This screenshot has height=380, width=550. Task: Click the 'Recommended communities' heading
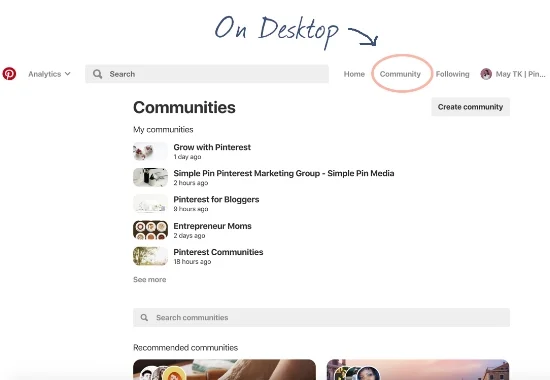point(186,348)
